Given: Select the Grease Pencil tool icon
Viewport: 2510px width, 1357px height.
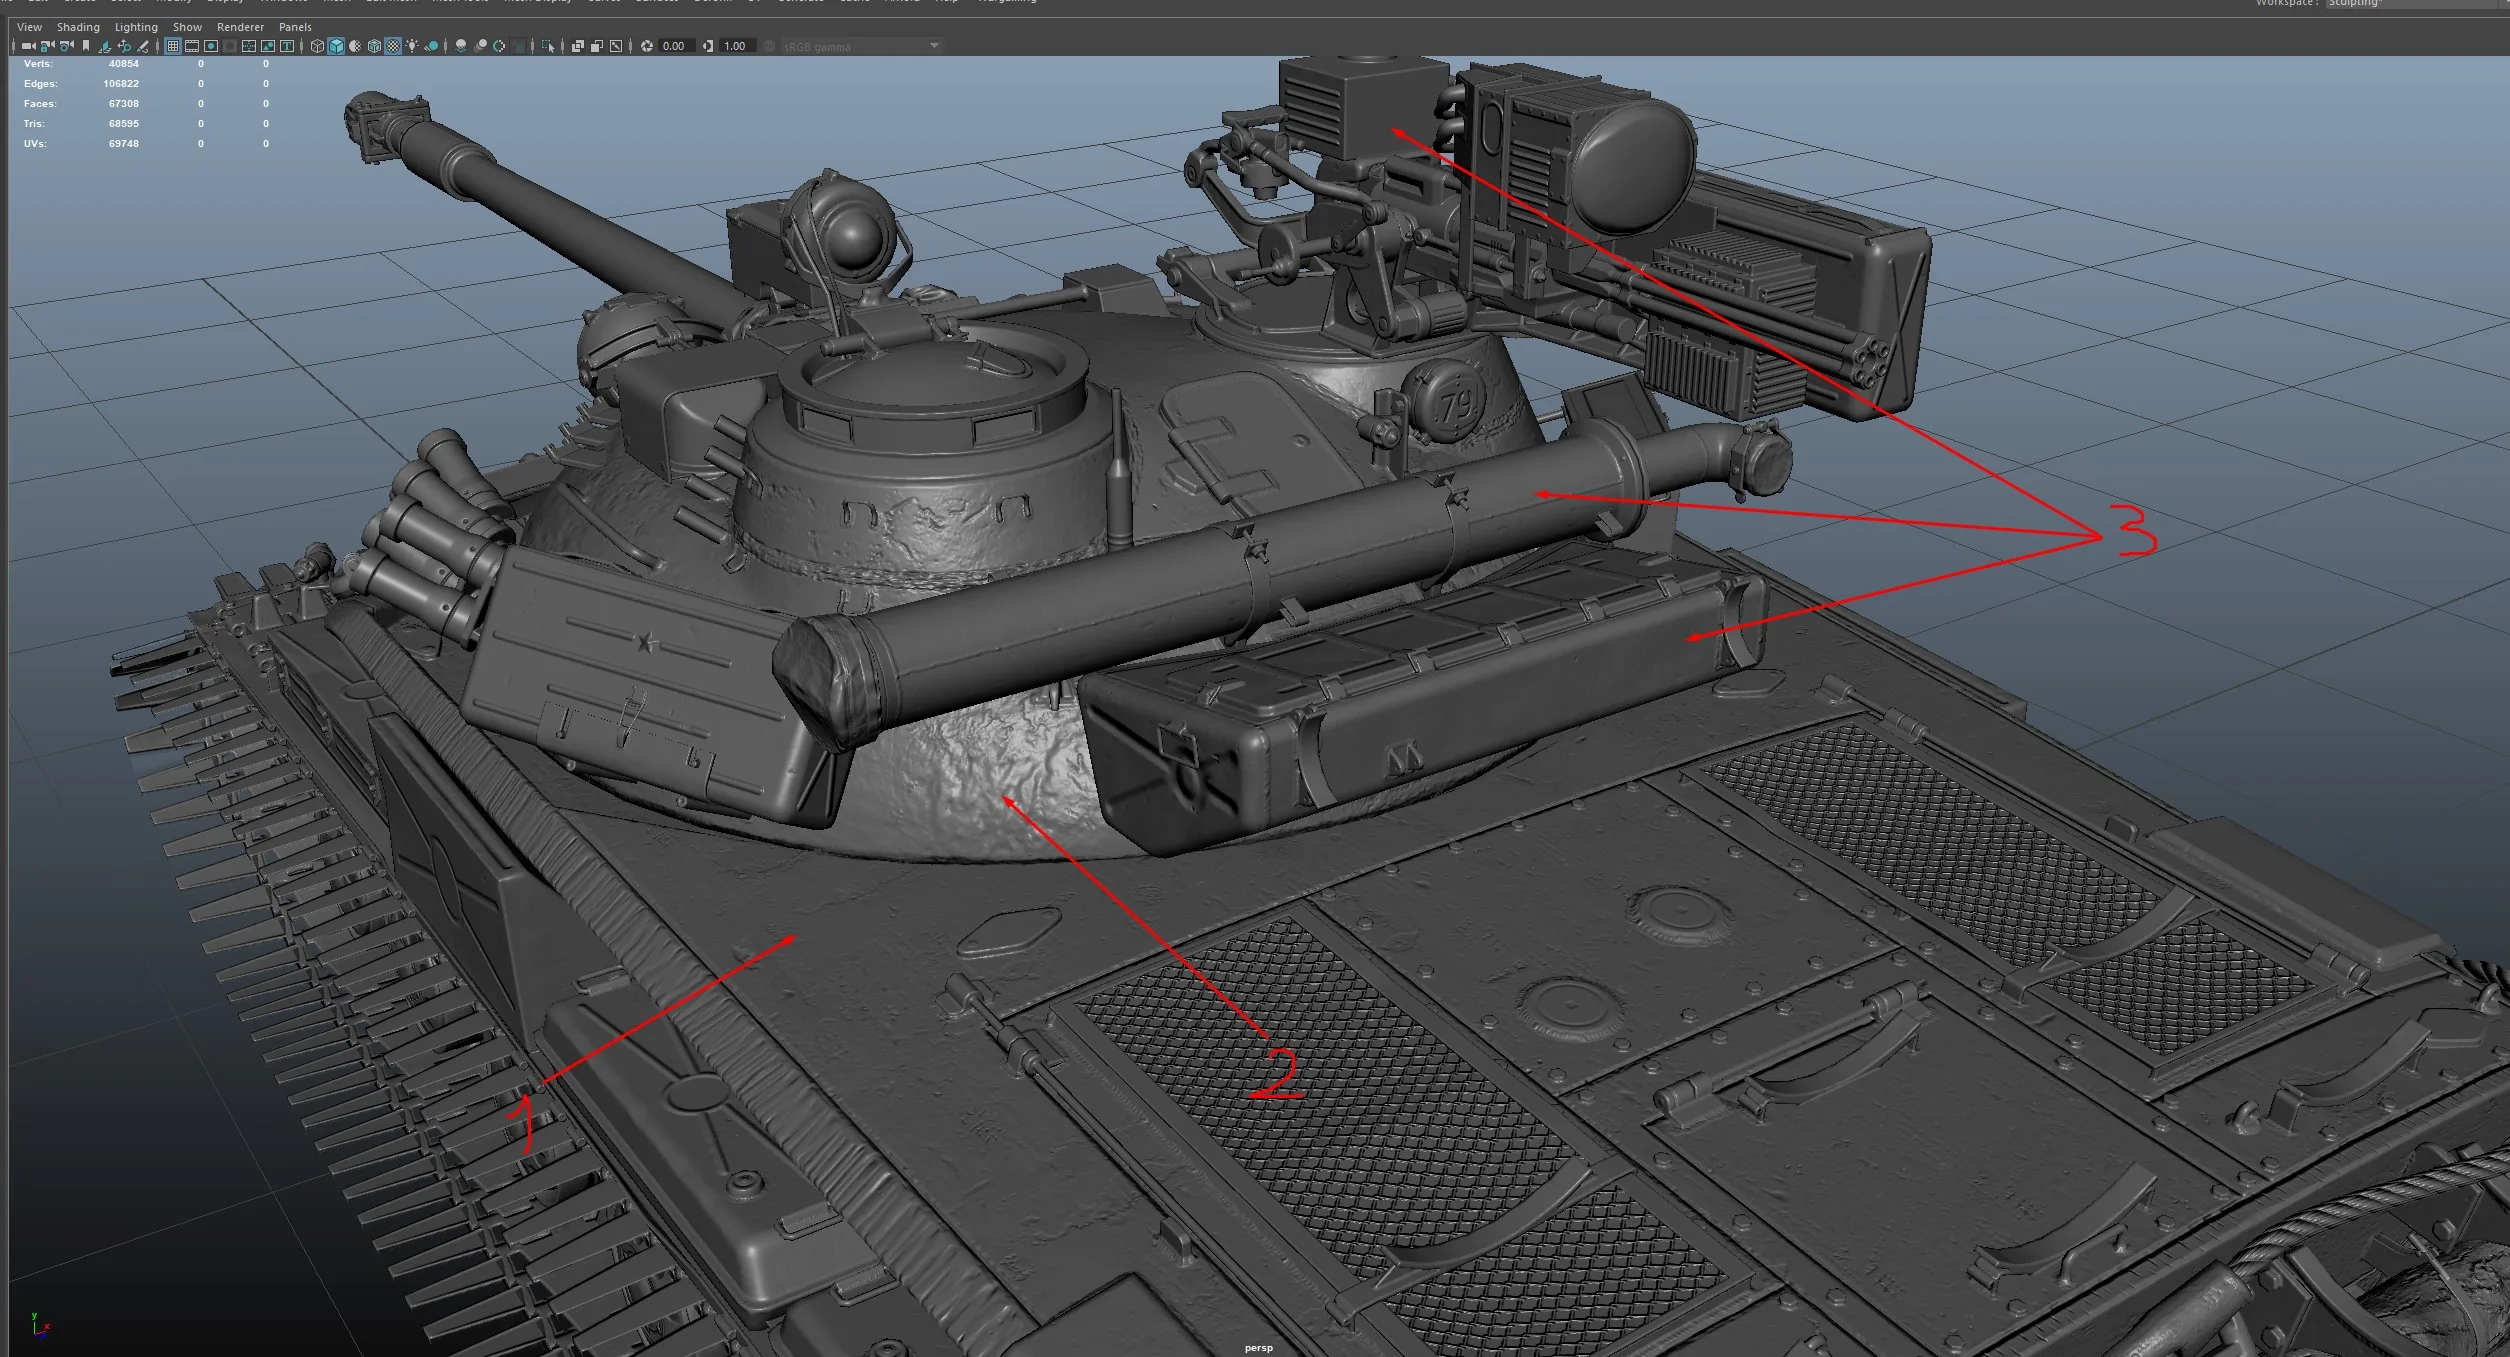Looking at the screenshot, I should (x=143, y=46).
